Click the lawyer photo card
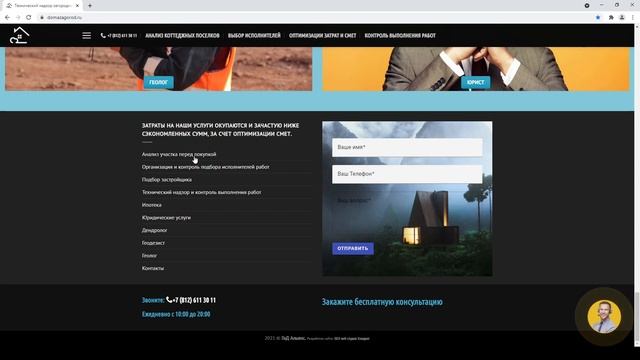Viewport: 640px width, 360px height. tap(476, 69)
